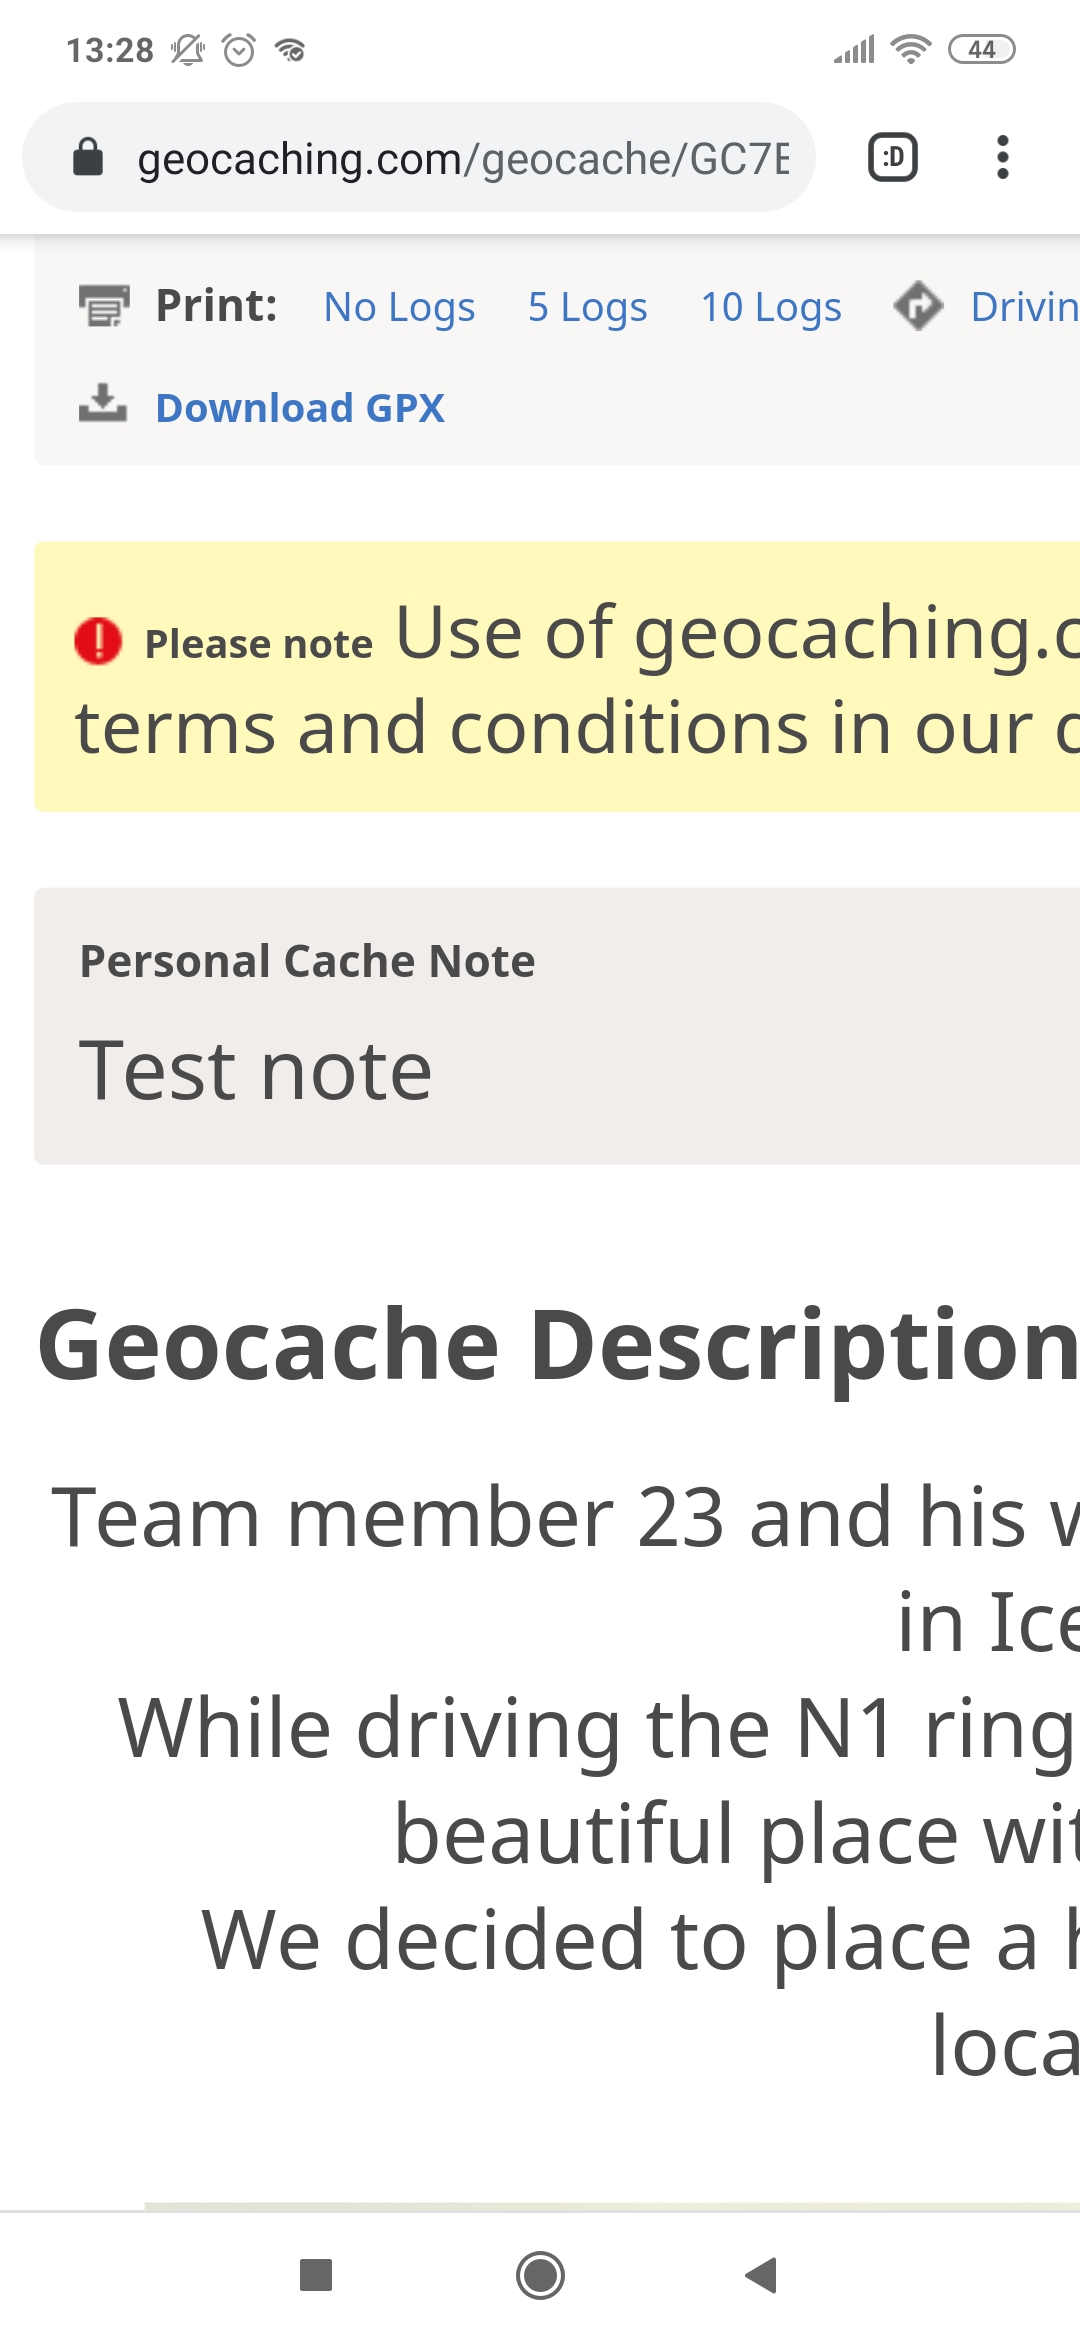
Task: Open the browser tab switcher
Action: coord(892,158)
